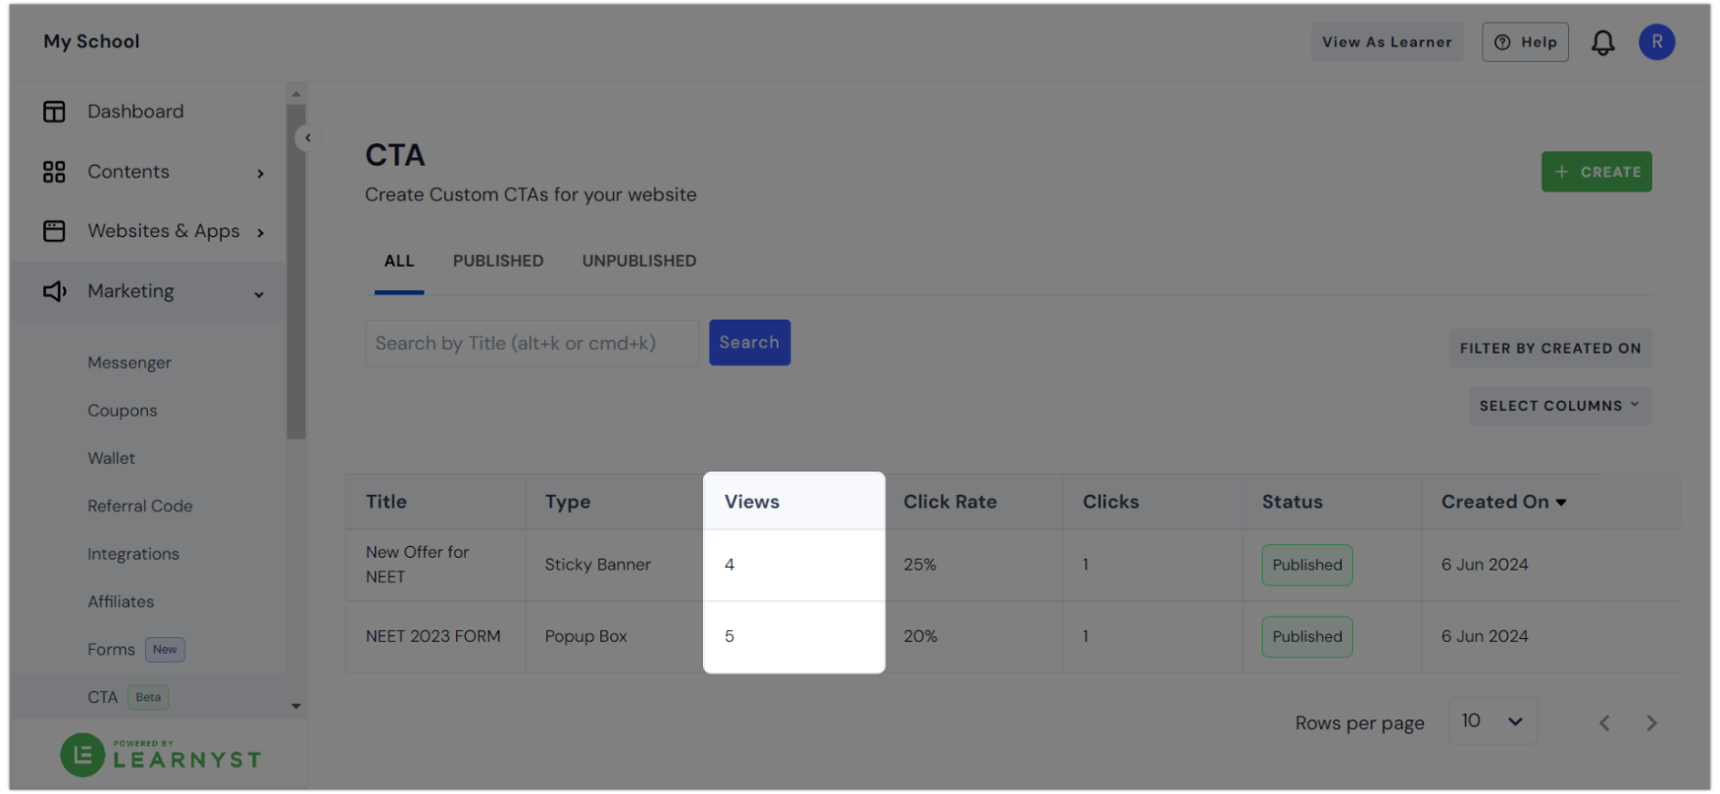Open the profile avatar marked R
Screen dimensions: 1720x794
1657,42
